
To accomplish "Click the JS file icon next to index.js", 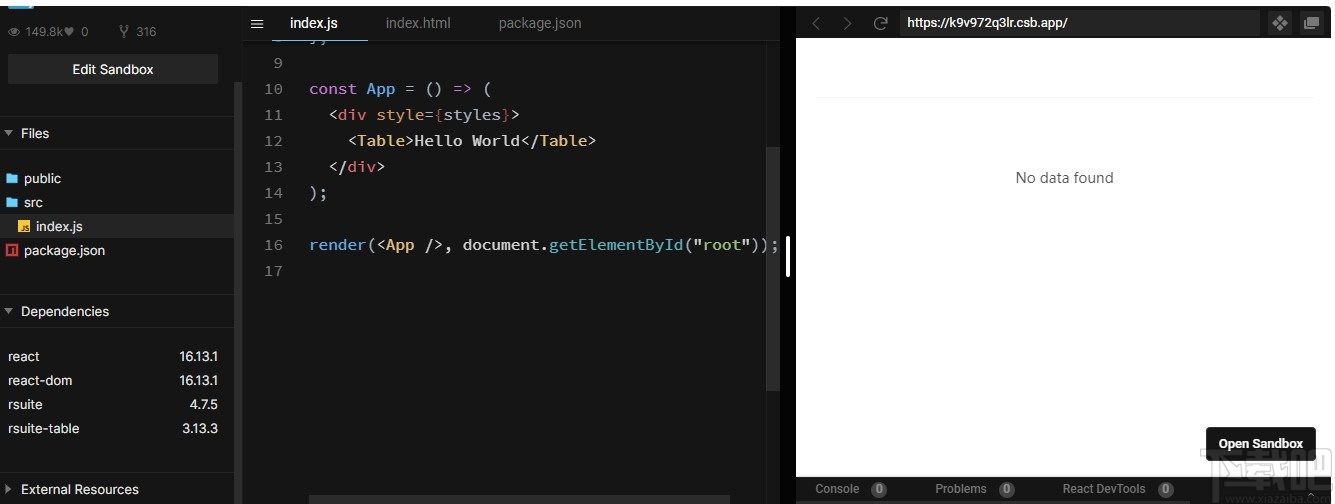I will 24,226.
